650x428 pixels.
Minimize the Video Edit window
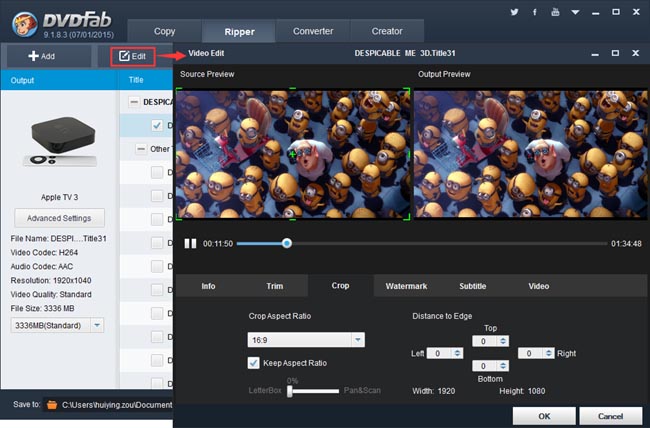595,54
